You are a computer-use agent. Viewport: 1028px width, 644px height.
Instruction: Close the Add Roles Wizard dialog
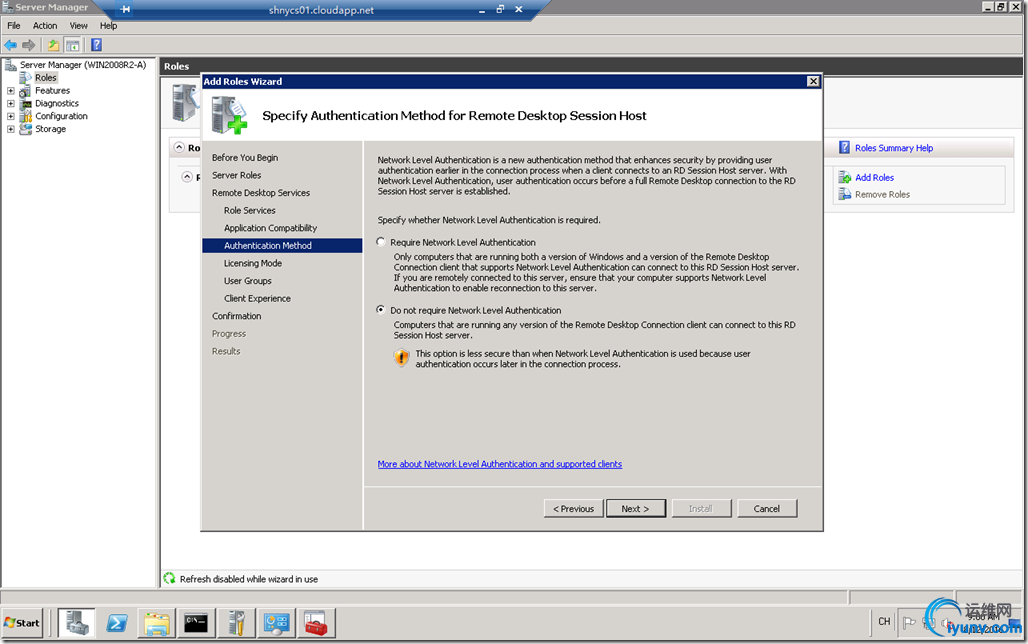[813, 81]
